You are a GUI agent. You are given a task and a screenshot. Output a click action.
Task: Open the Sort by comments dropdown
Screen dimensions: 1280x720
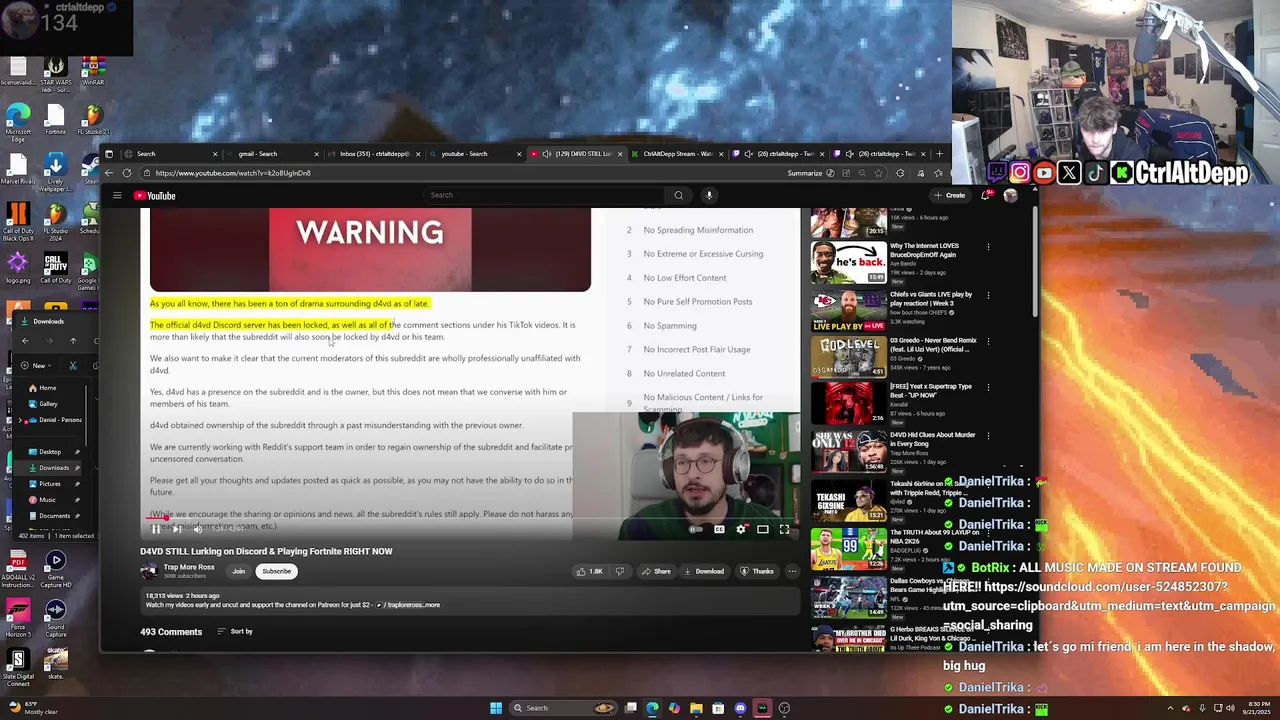pyautogui.click(x=235, y=632)
